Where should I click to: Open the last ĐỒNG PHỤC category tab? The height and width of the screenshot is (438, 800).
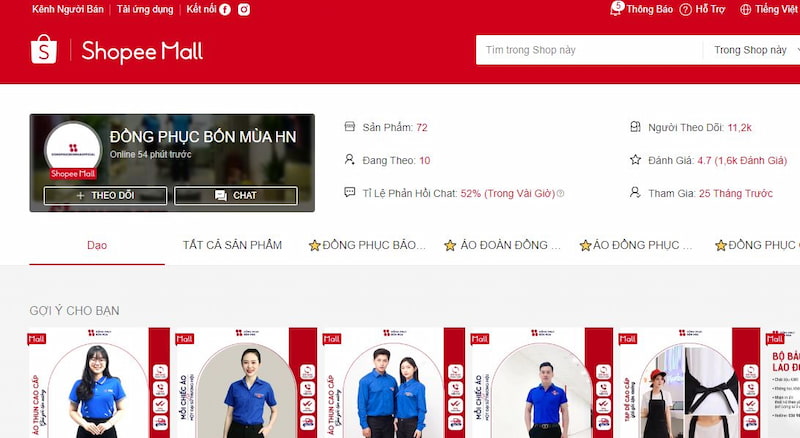(x=757, y=246)
